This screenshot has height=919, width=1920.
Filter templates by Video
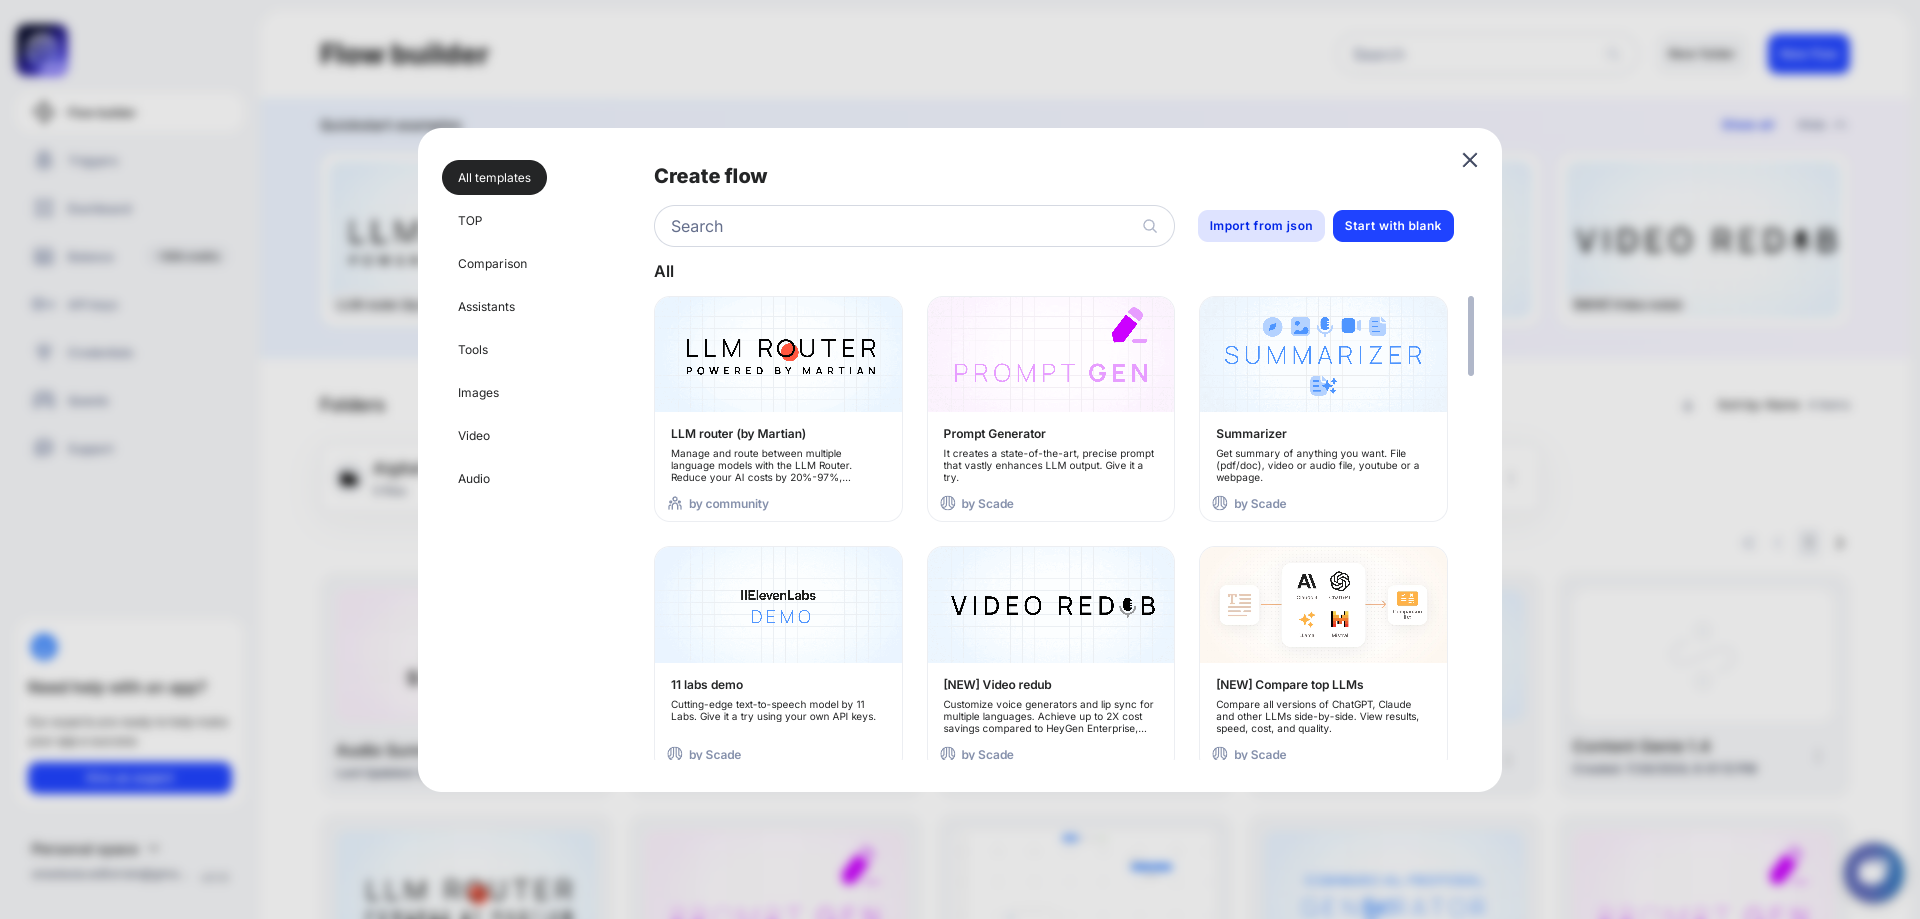pyautogui.click(x=474, y=436)
